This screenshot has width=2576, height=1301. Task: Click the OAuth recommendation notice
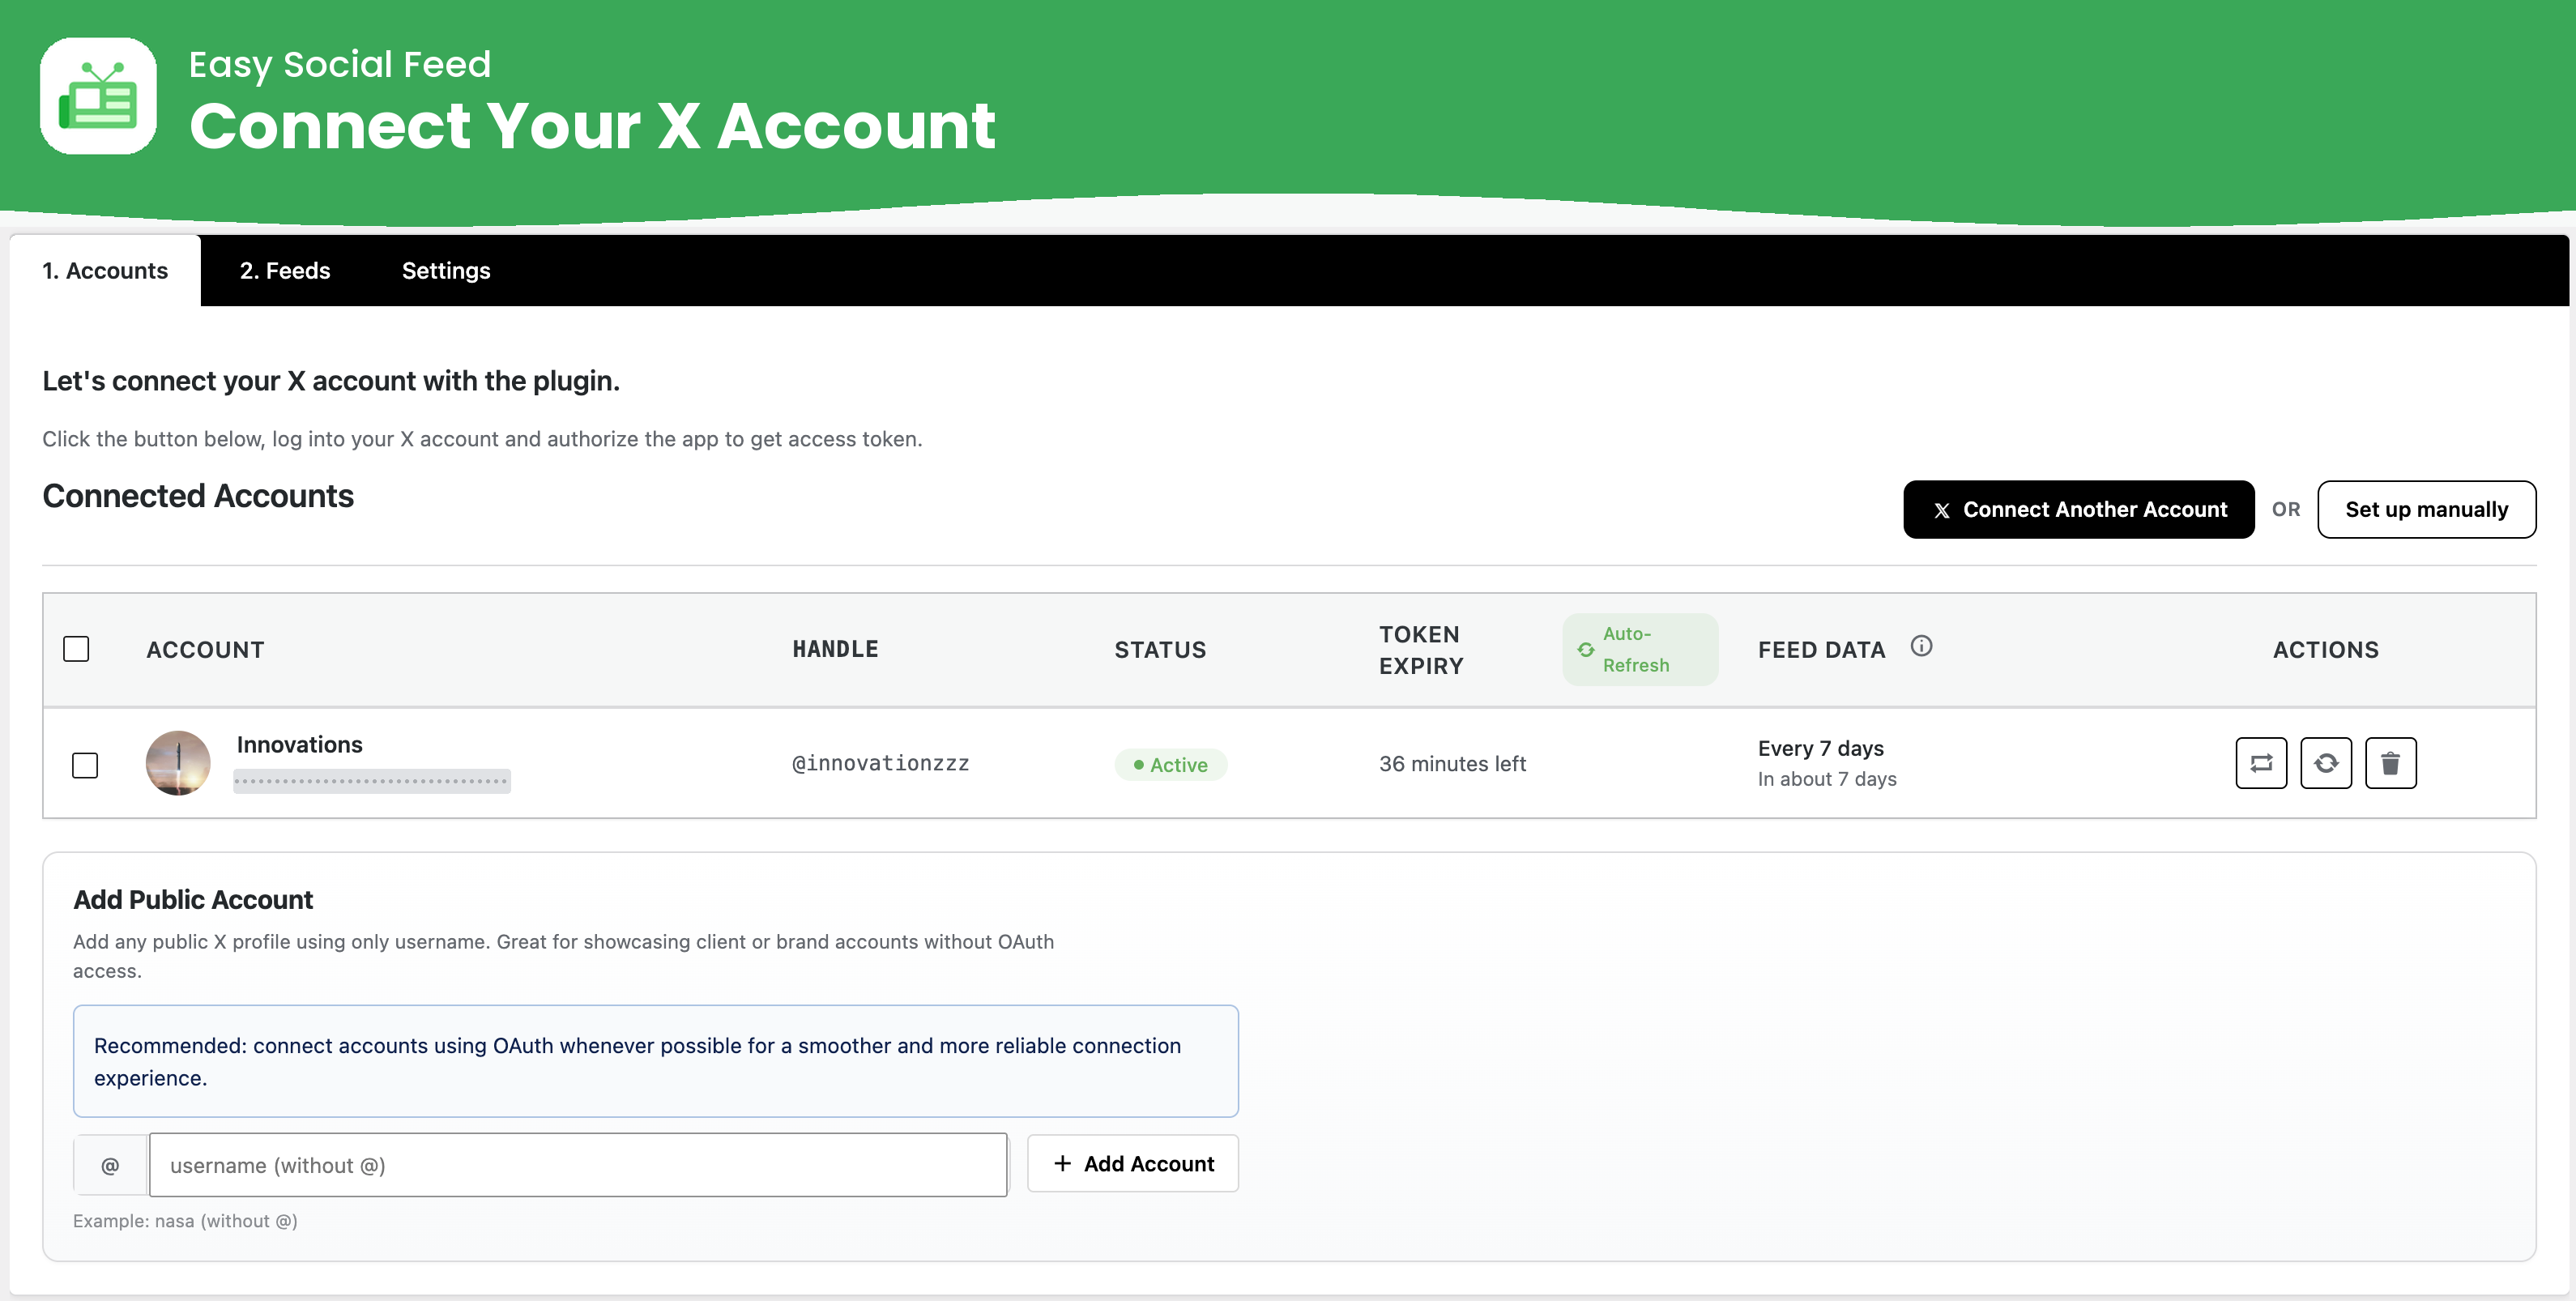(x=656, y=1061)
